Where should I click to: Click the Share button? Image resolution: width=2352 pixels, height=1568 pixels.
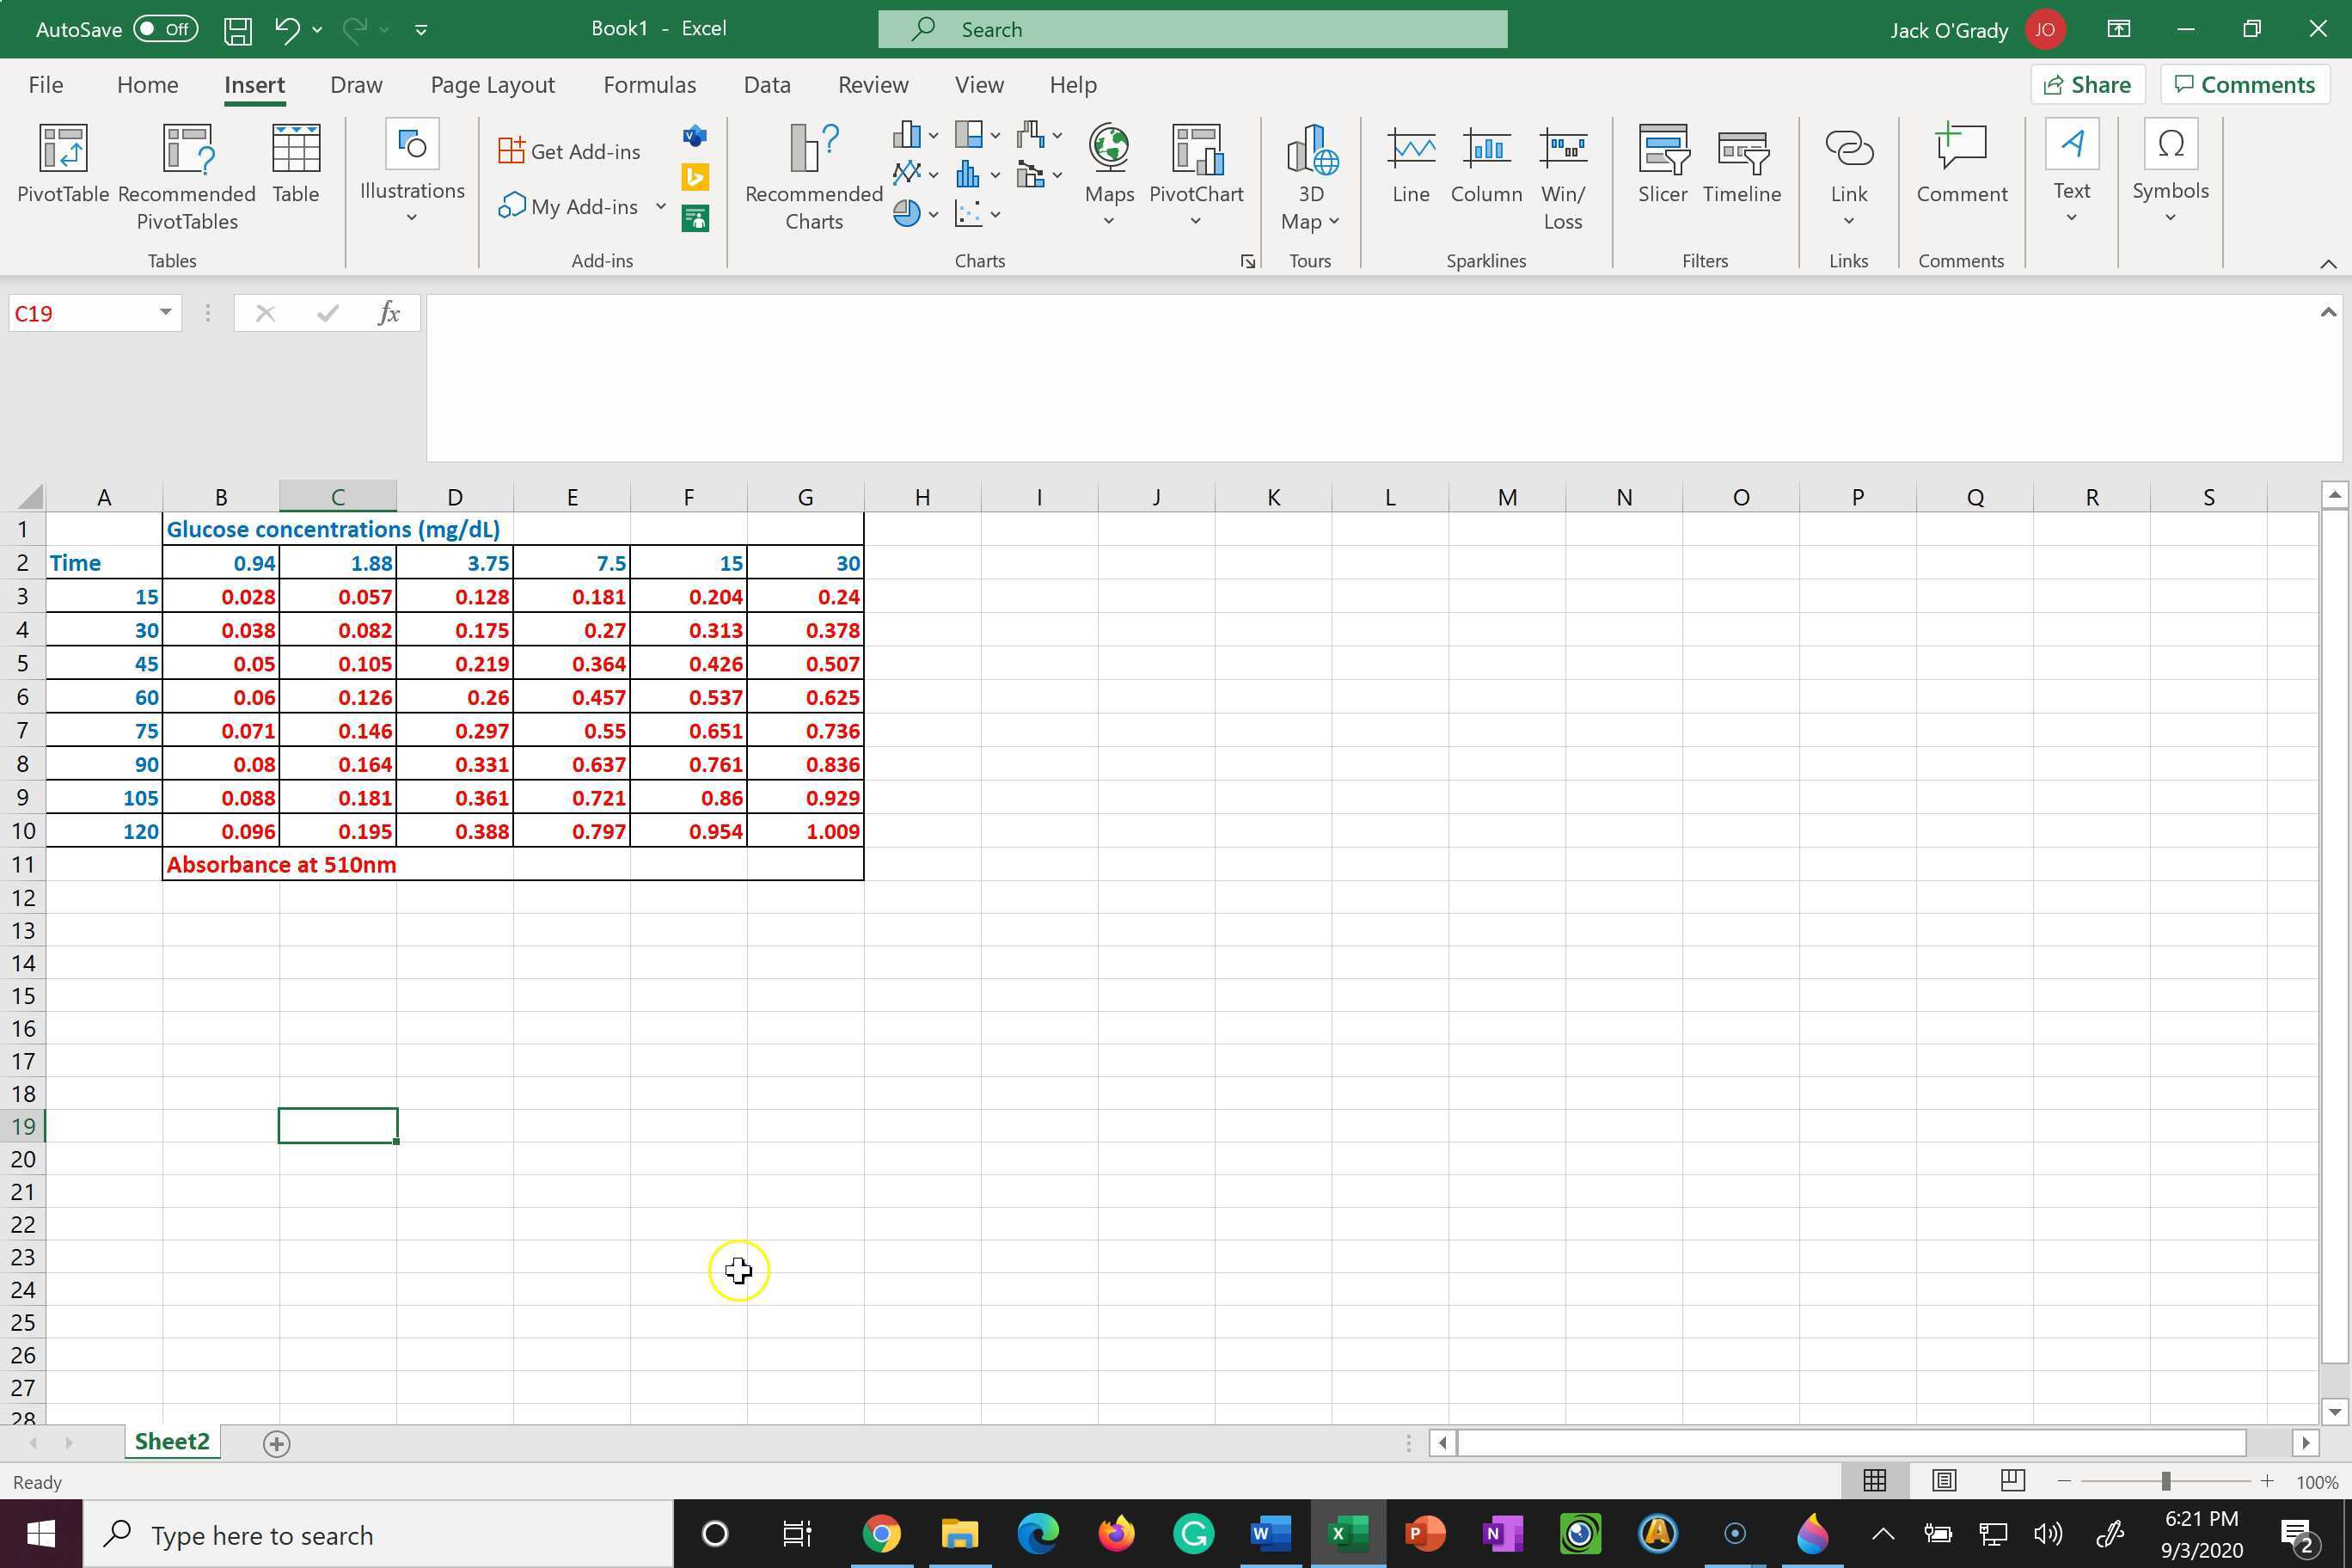point(2087,84)
